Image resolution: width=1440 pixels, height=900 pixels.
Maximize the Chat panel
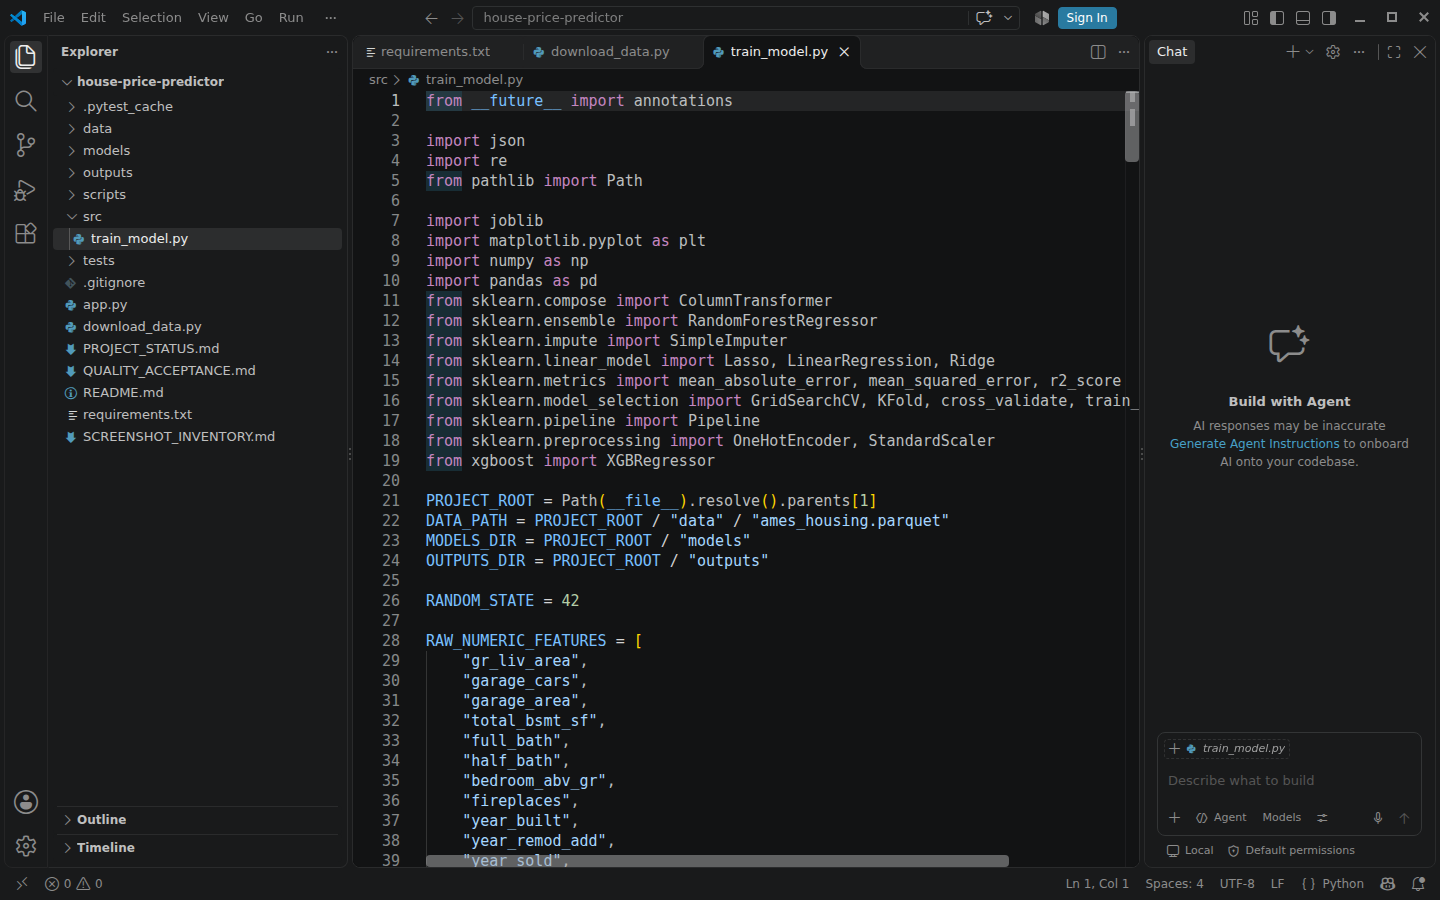tap(1394, 52)
